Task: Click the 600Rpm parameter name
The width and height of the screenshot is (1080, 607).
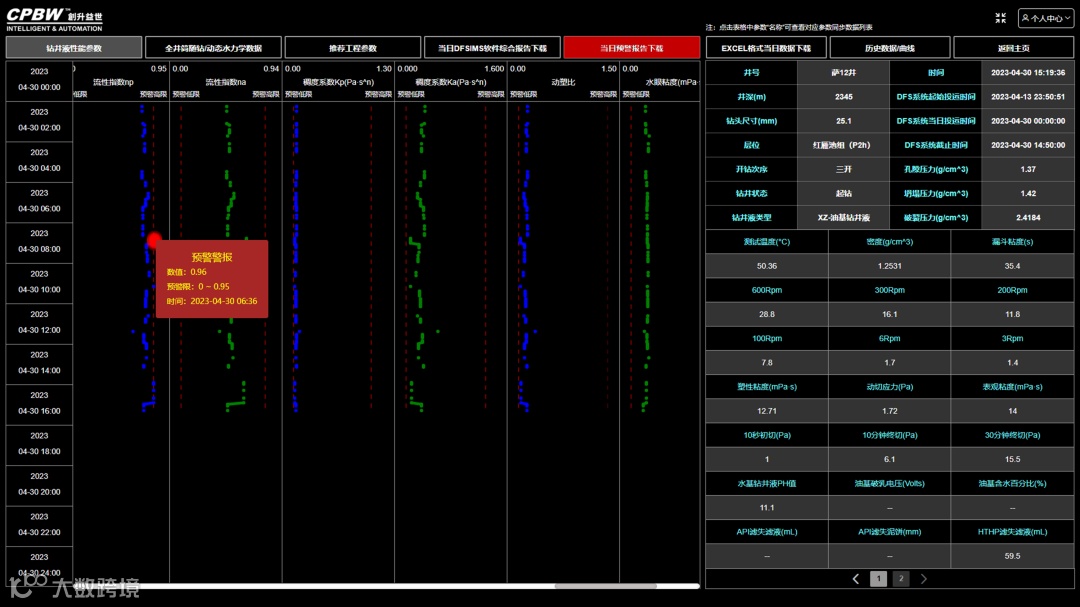Action: pos(767,290)
